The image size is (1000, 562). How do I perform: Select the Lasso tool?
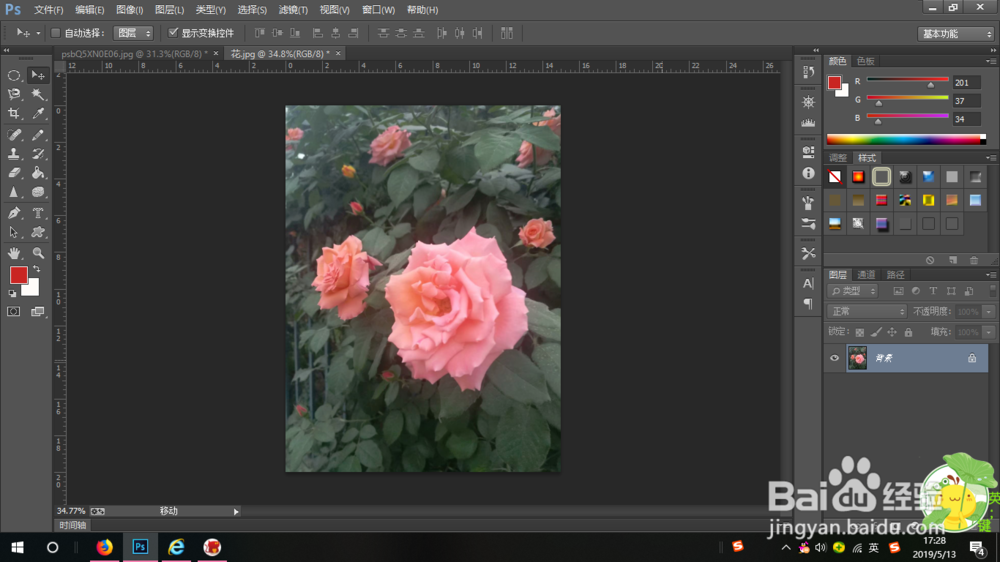(13, 94)
